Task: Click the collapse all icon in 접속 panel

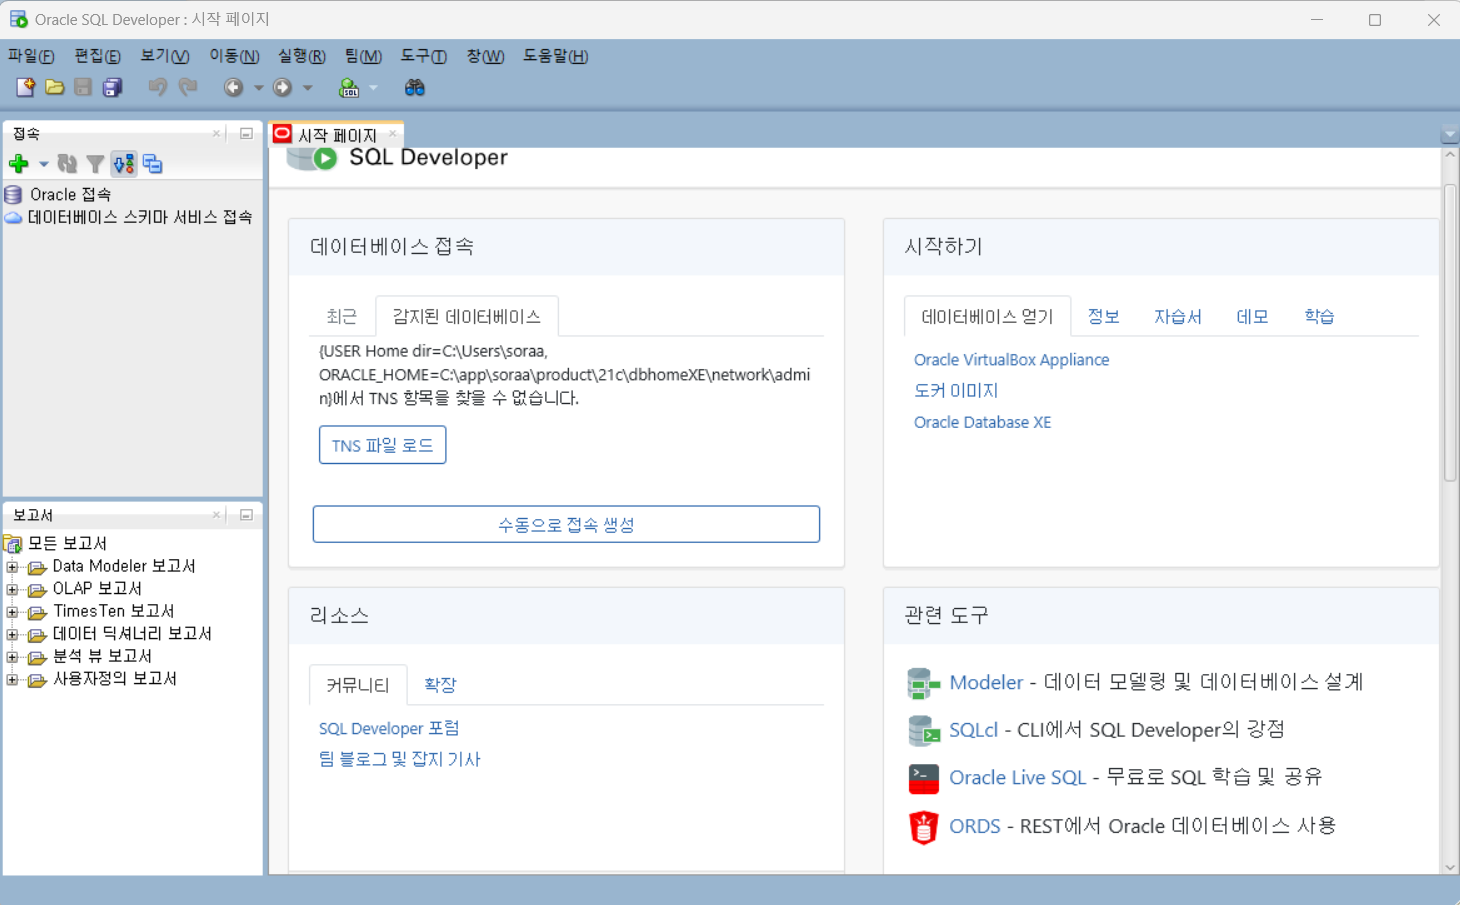Action: [152, 163]
